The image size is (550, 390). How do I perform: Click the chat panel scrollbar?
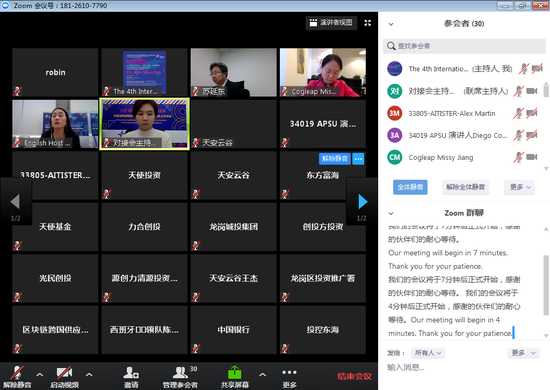click(546, 285)
